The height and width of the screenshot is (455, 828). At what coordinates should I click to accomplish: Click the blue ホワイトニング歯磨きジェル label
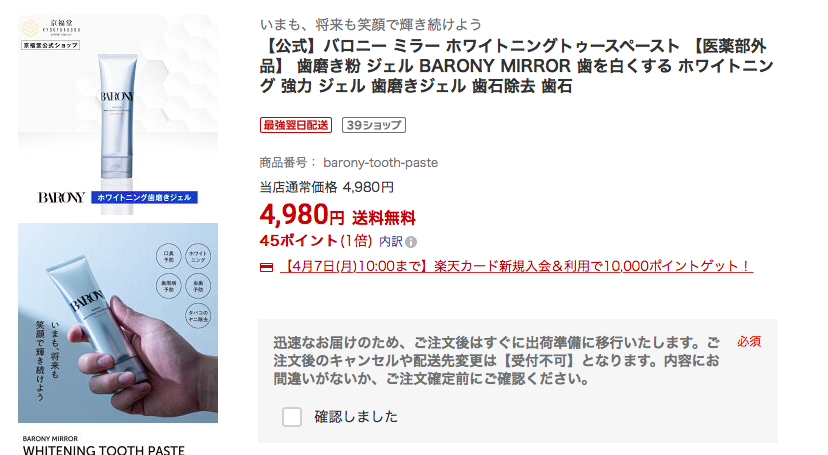coord(144,197)
